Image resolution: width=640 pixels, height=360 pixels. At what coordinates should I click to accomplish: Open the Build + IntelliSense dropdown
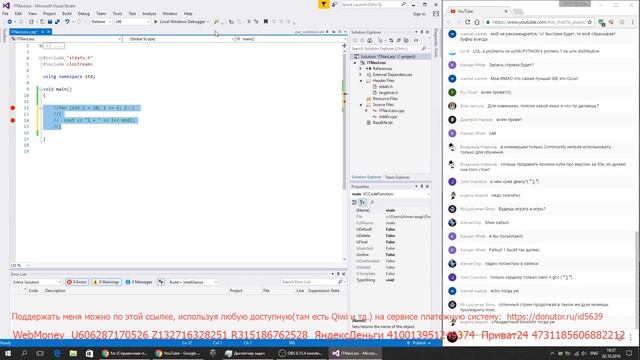(x=193, y=282)
